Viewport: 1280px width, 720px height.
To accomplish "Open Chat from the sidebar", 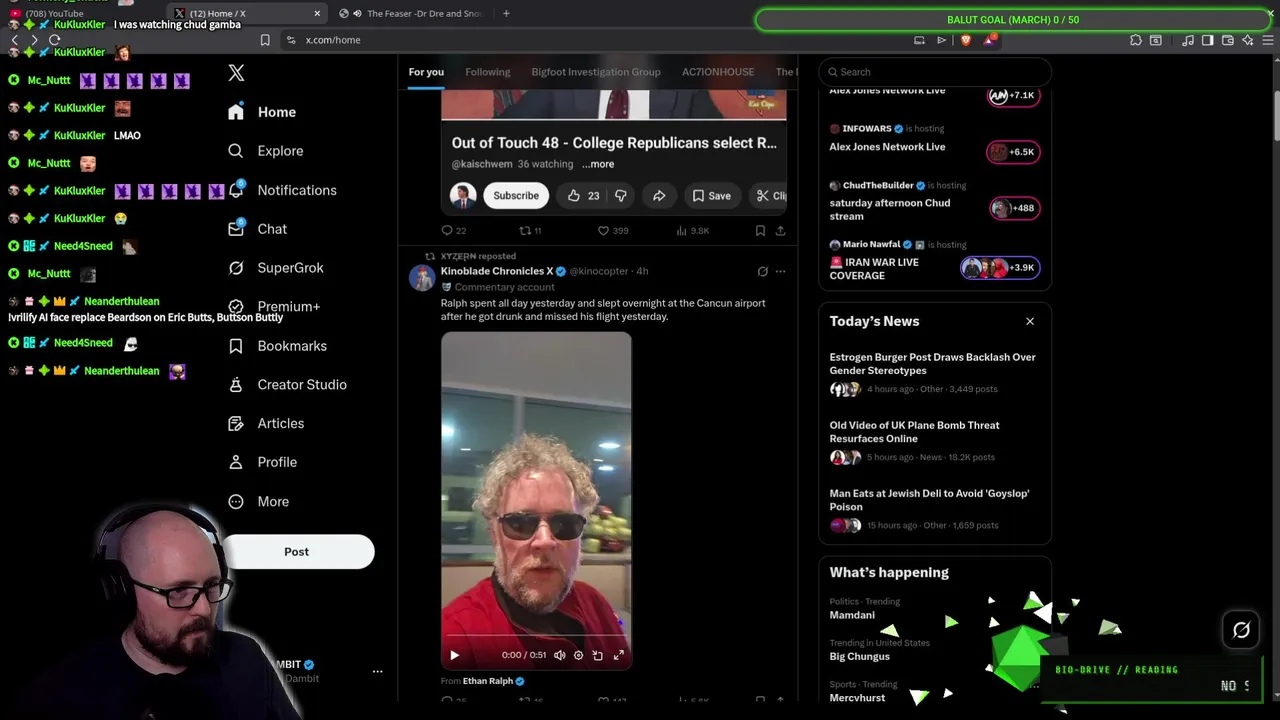I will (x=257, y=229).
